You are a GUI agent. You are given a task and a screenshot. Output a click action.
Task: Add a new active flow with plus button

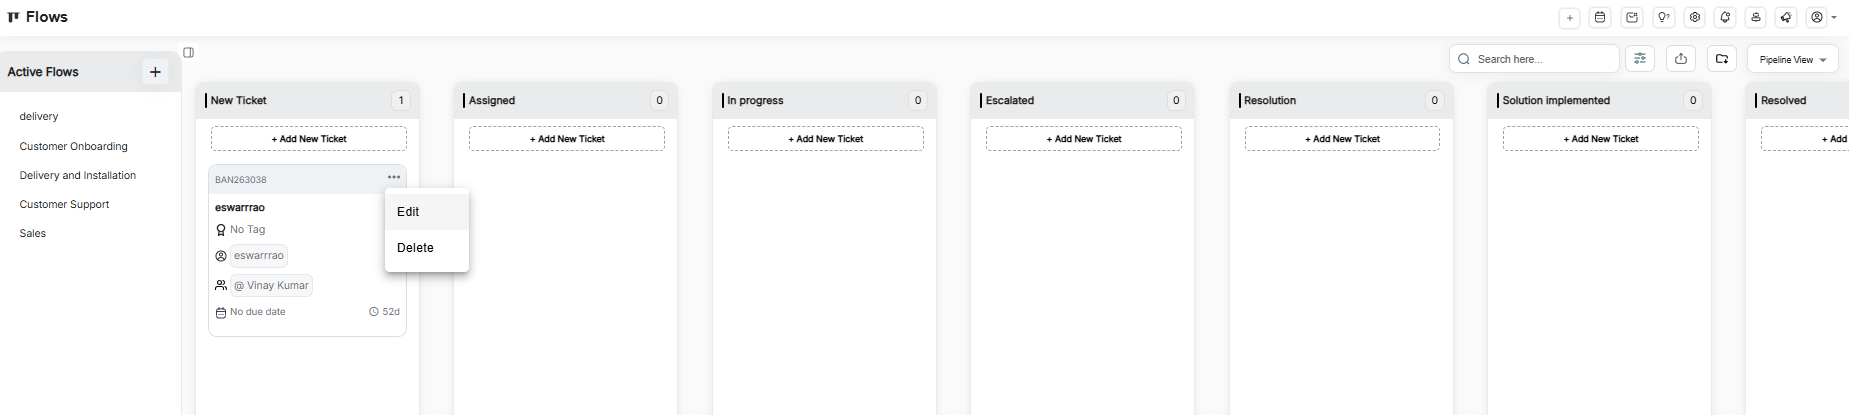[155, 72]
